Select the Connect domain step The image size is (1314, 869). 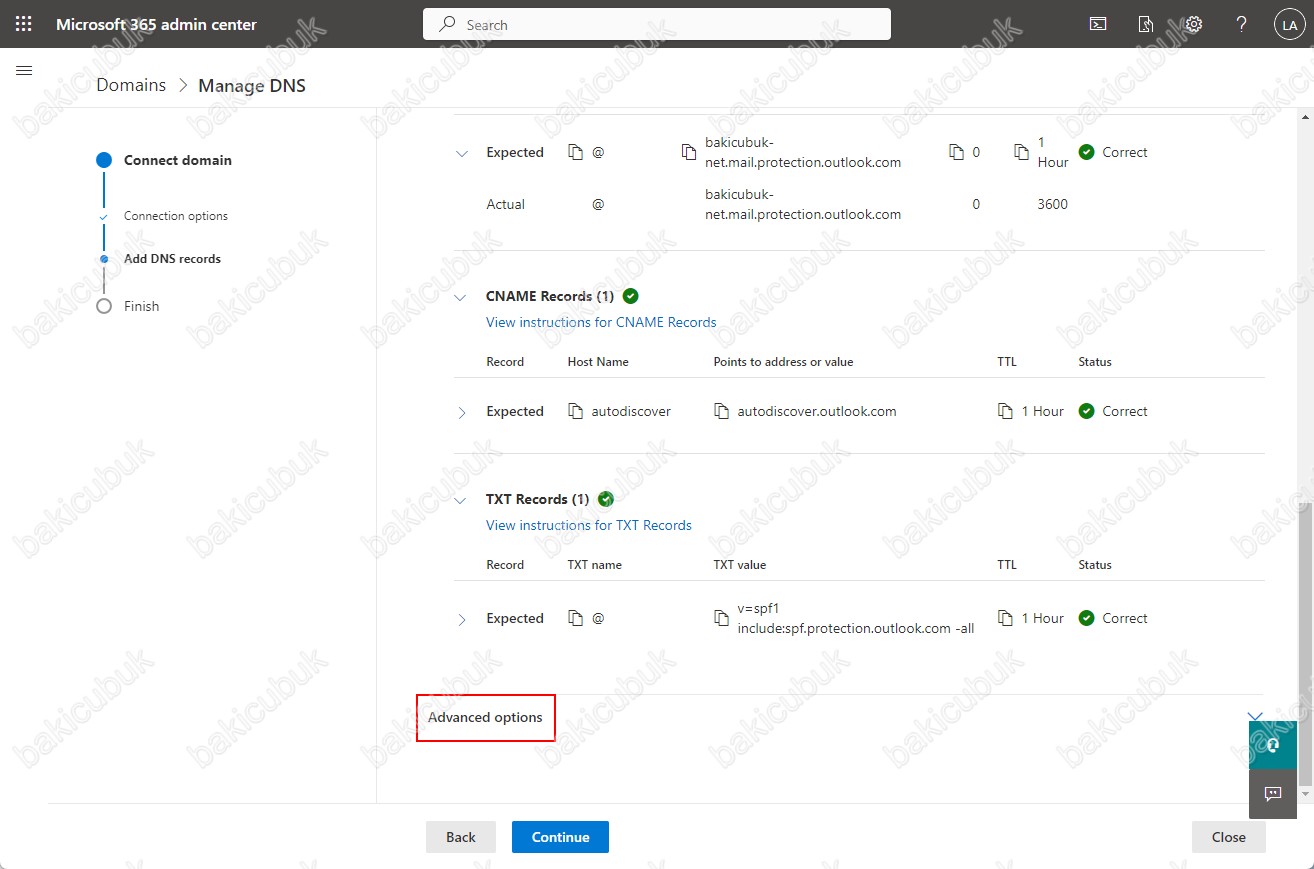coord(177,160)
